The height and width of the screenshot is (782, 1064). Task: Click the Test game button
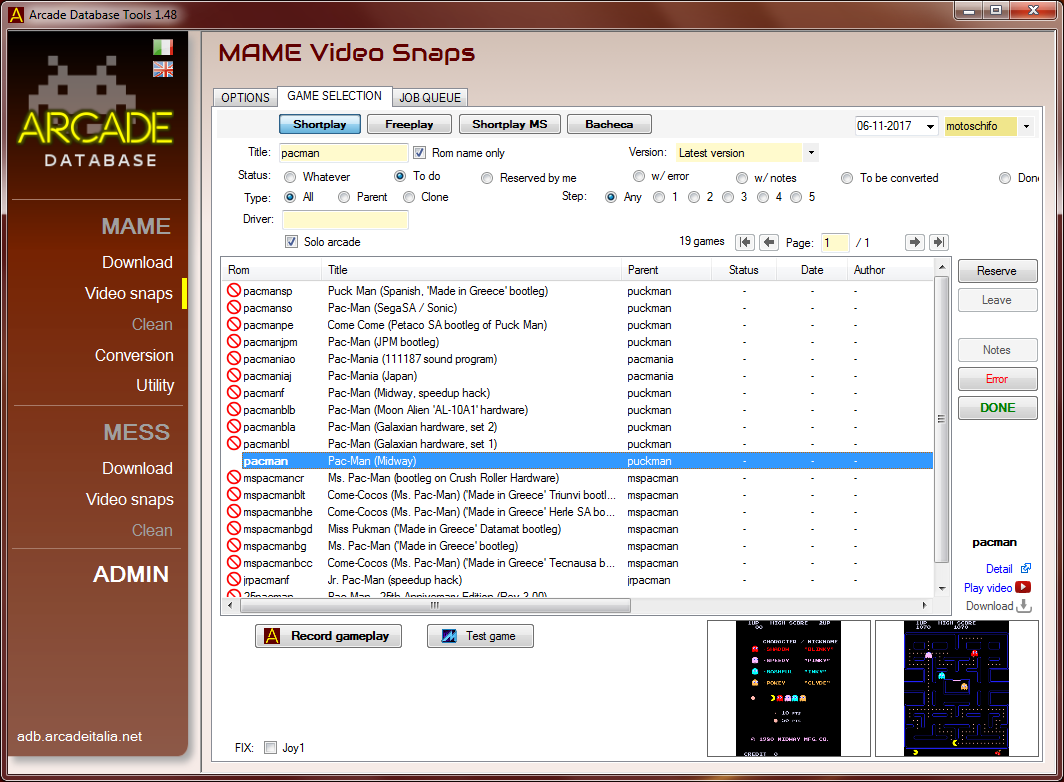point(480,636)
